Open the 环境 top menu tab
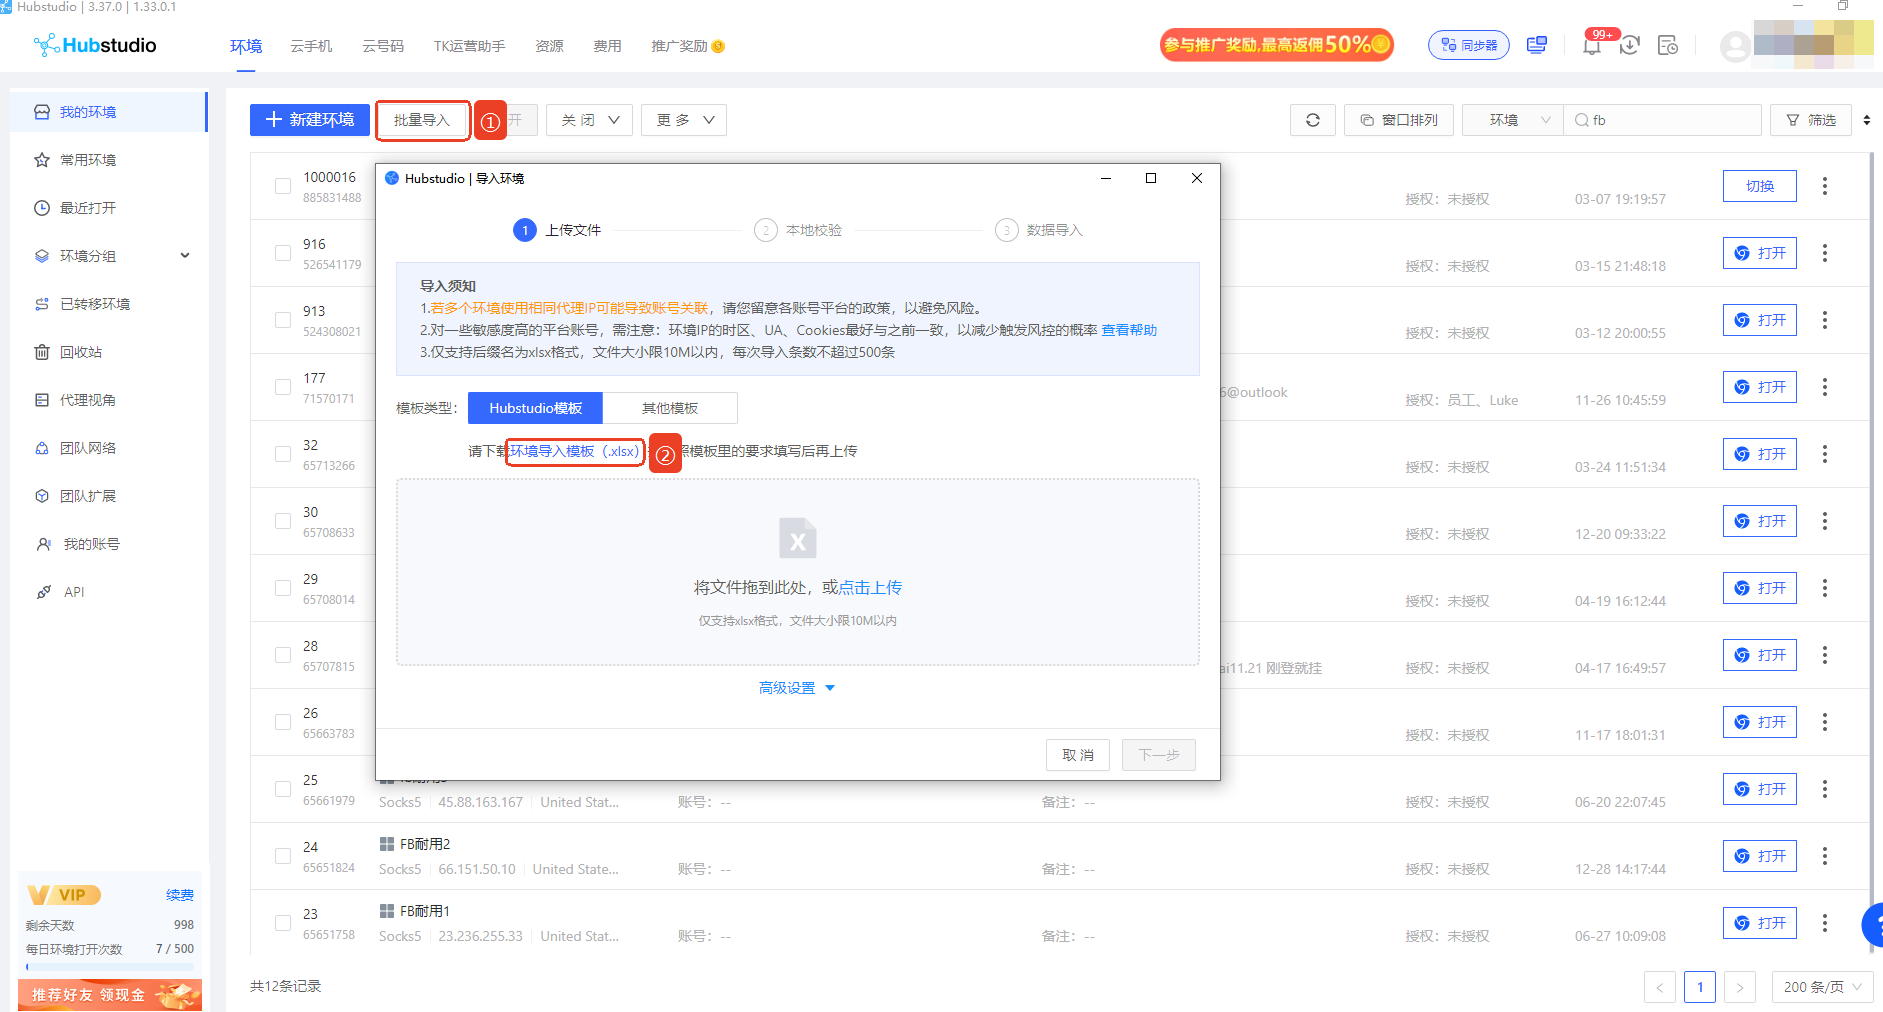Viewport: 1883px width, 1012px height. (x=246, y=46)
